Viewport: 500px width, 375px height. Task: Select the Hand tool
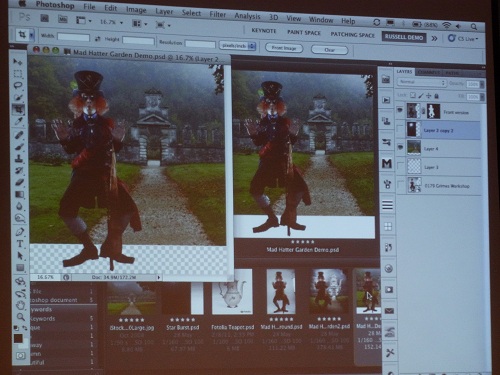21,305
